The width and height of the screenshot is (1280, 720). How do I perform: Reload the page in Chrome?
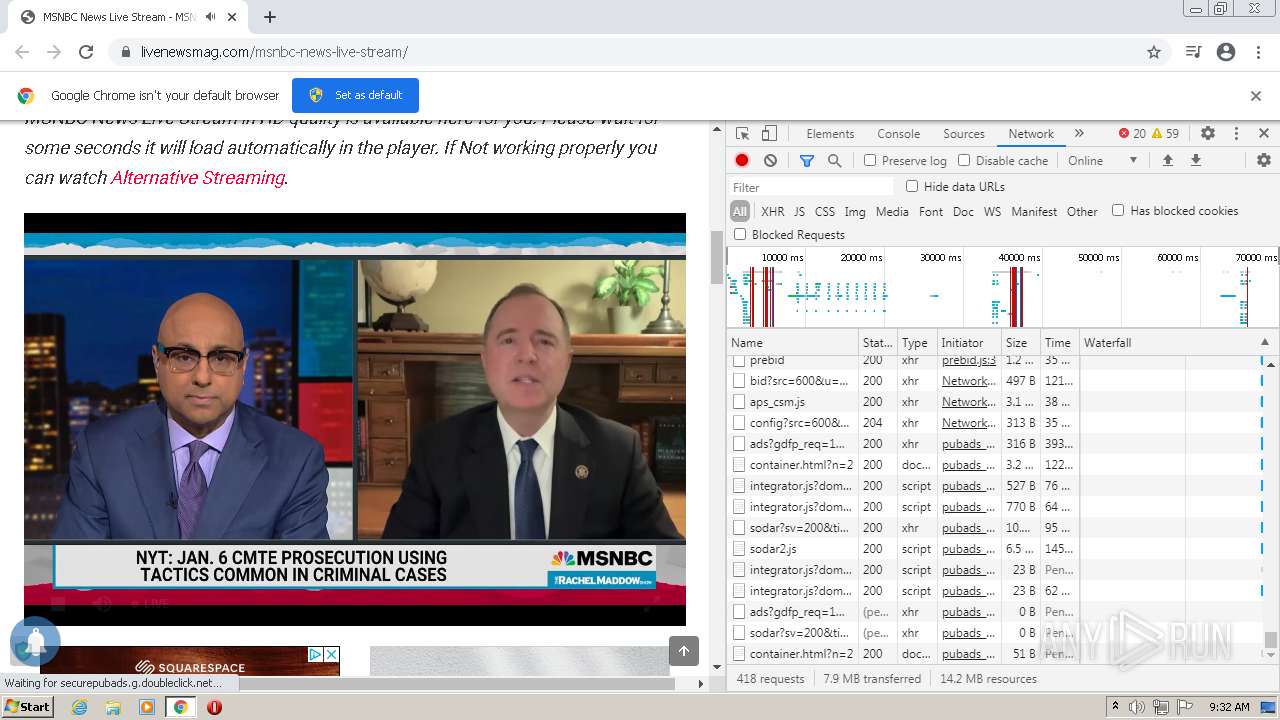pyautogui.click(x=86, y=52)
